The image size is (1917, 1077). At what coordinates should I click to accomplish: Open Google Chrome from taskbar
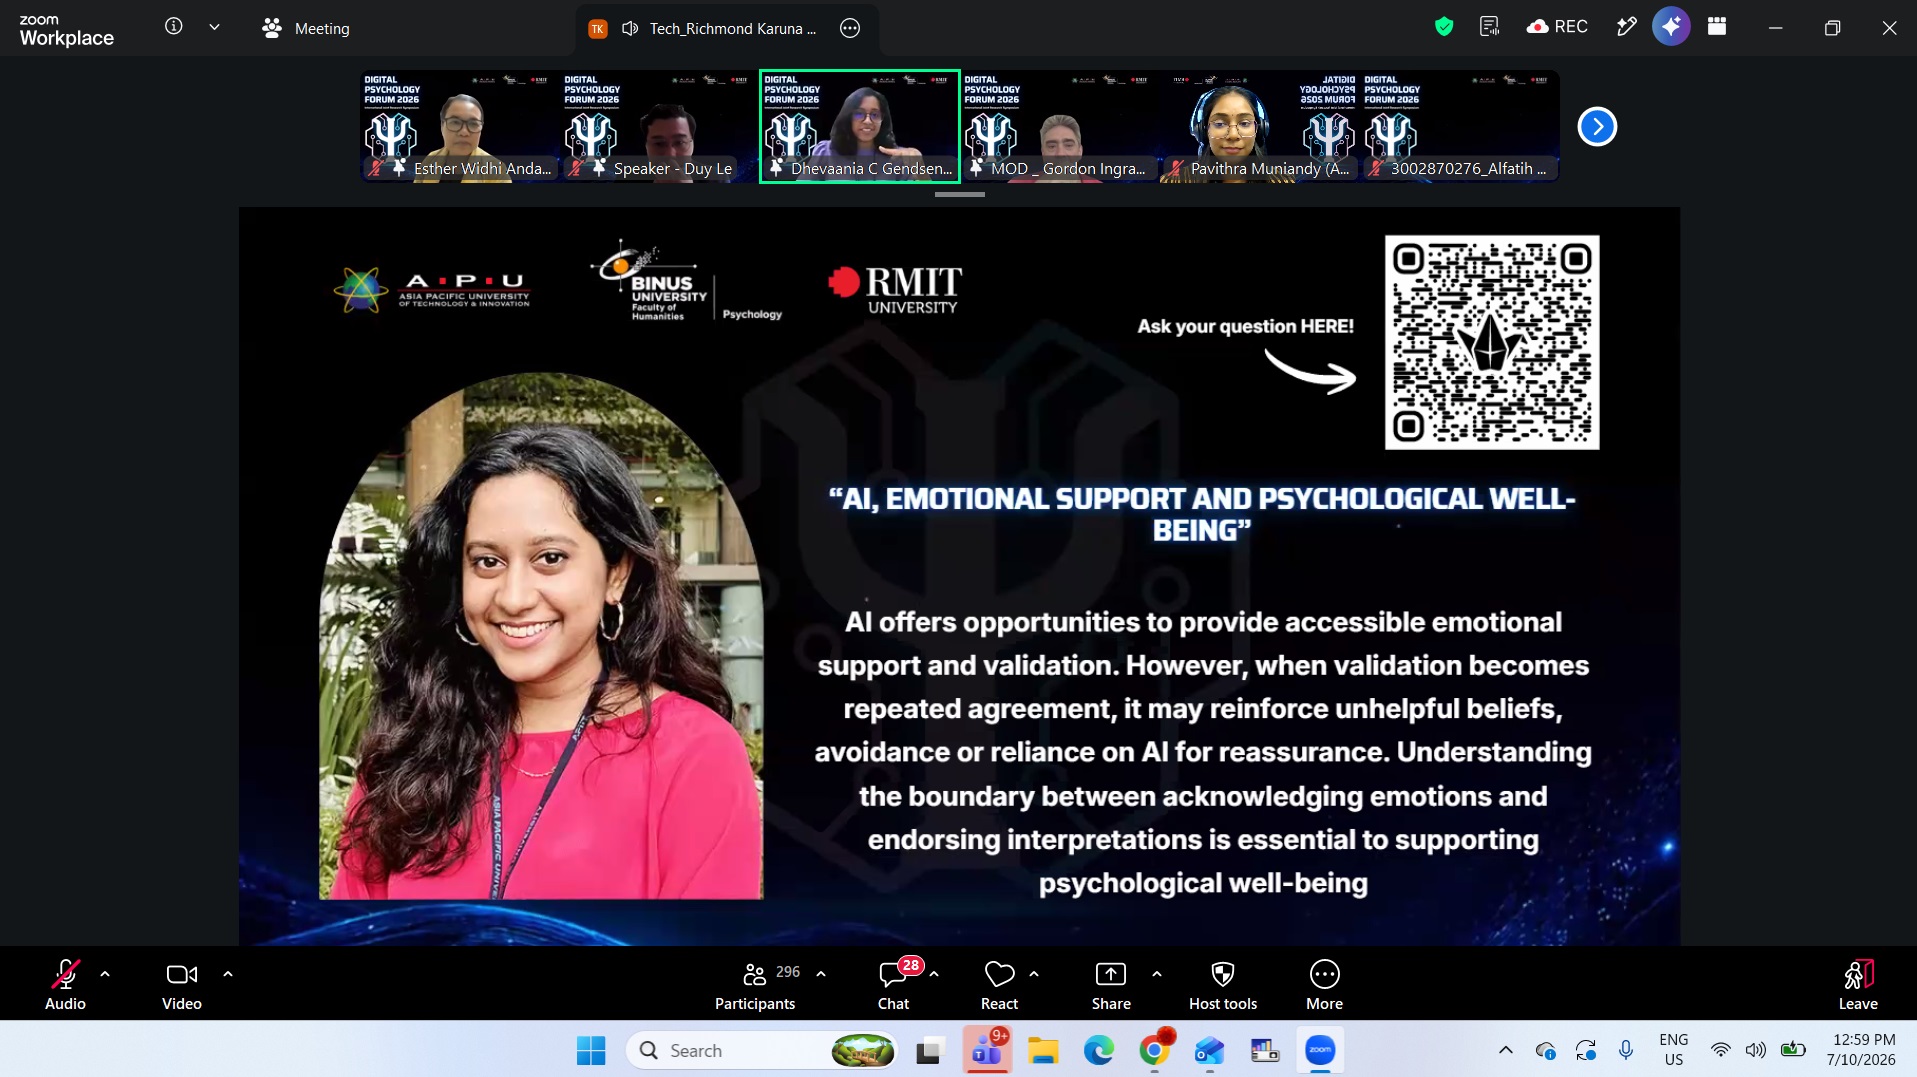coord(1154,1050)
